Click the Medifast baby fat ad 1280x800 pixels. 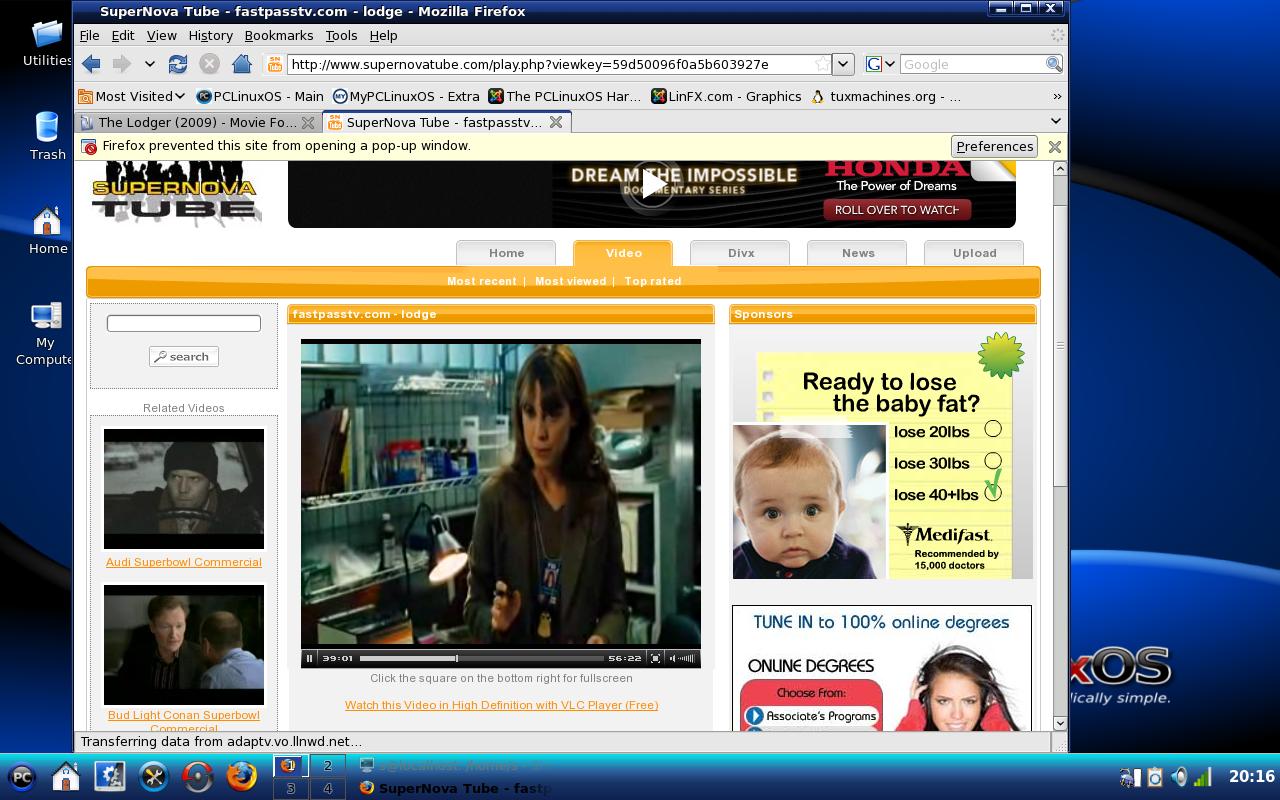[x=882, y=456]
